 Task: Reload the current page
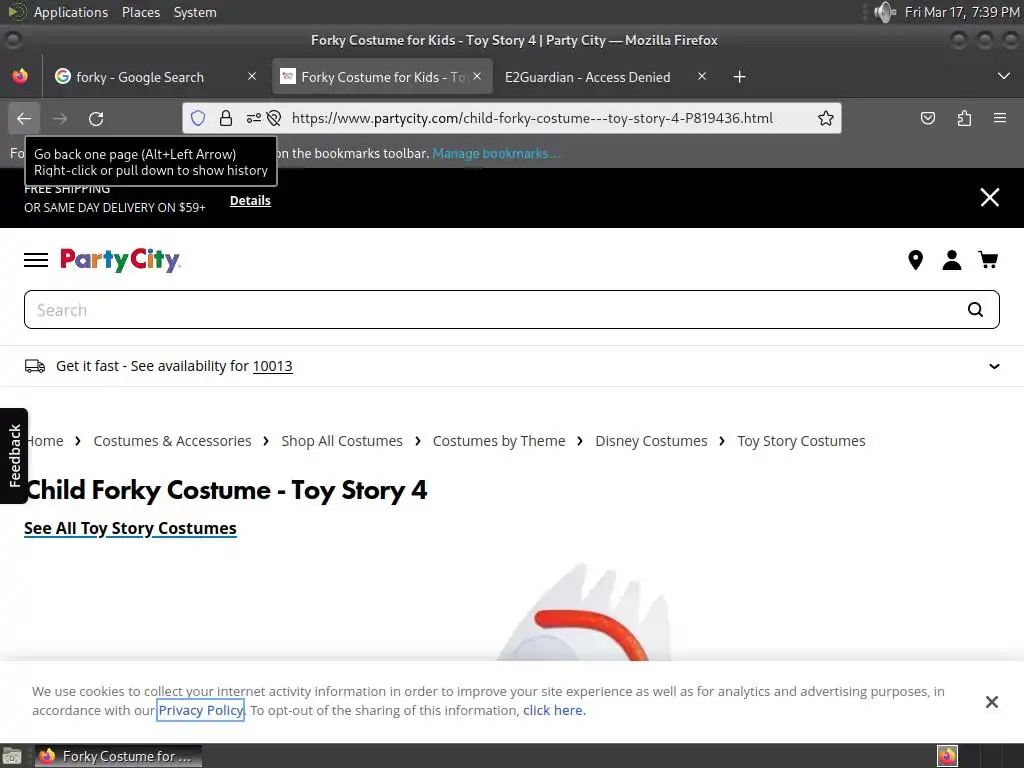point(96,118)
